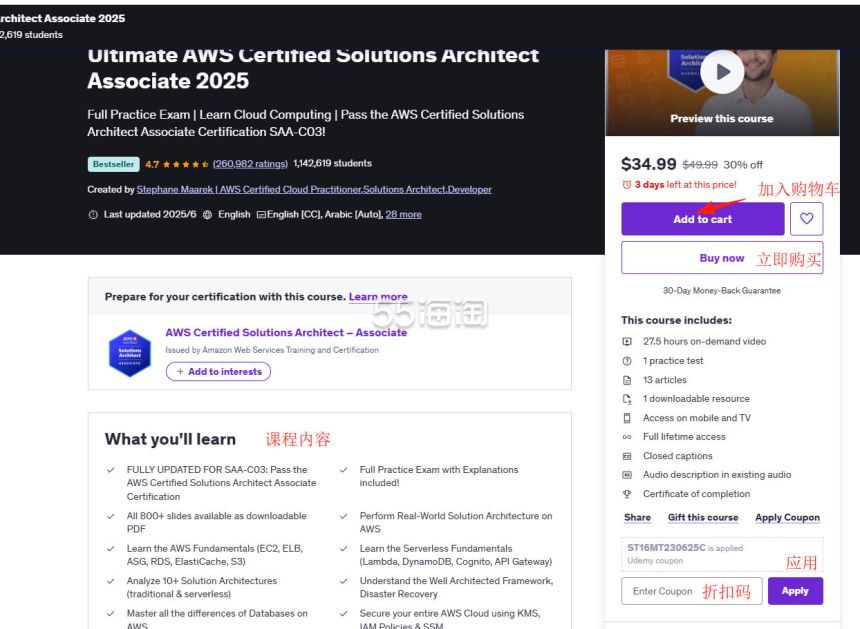The image size is (860, 629).
Task: Click the mobile and TV access icon
Action: (627, 418)
